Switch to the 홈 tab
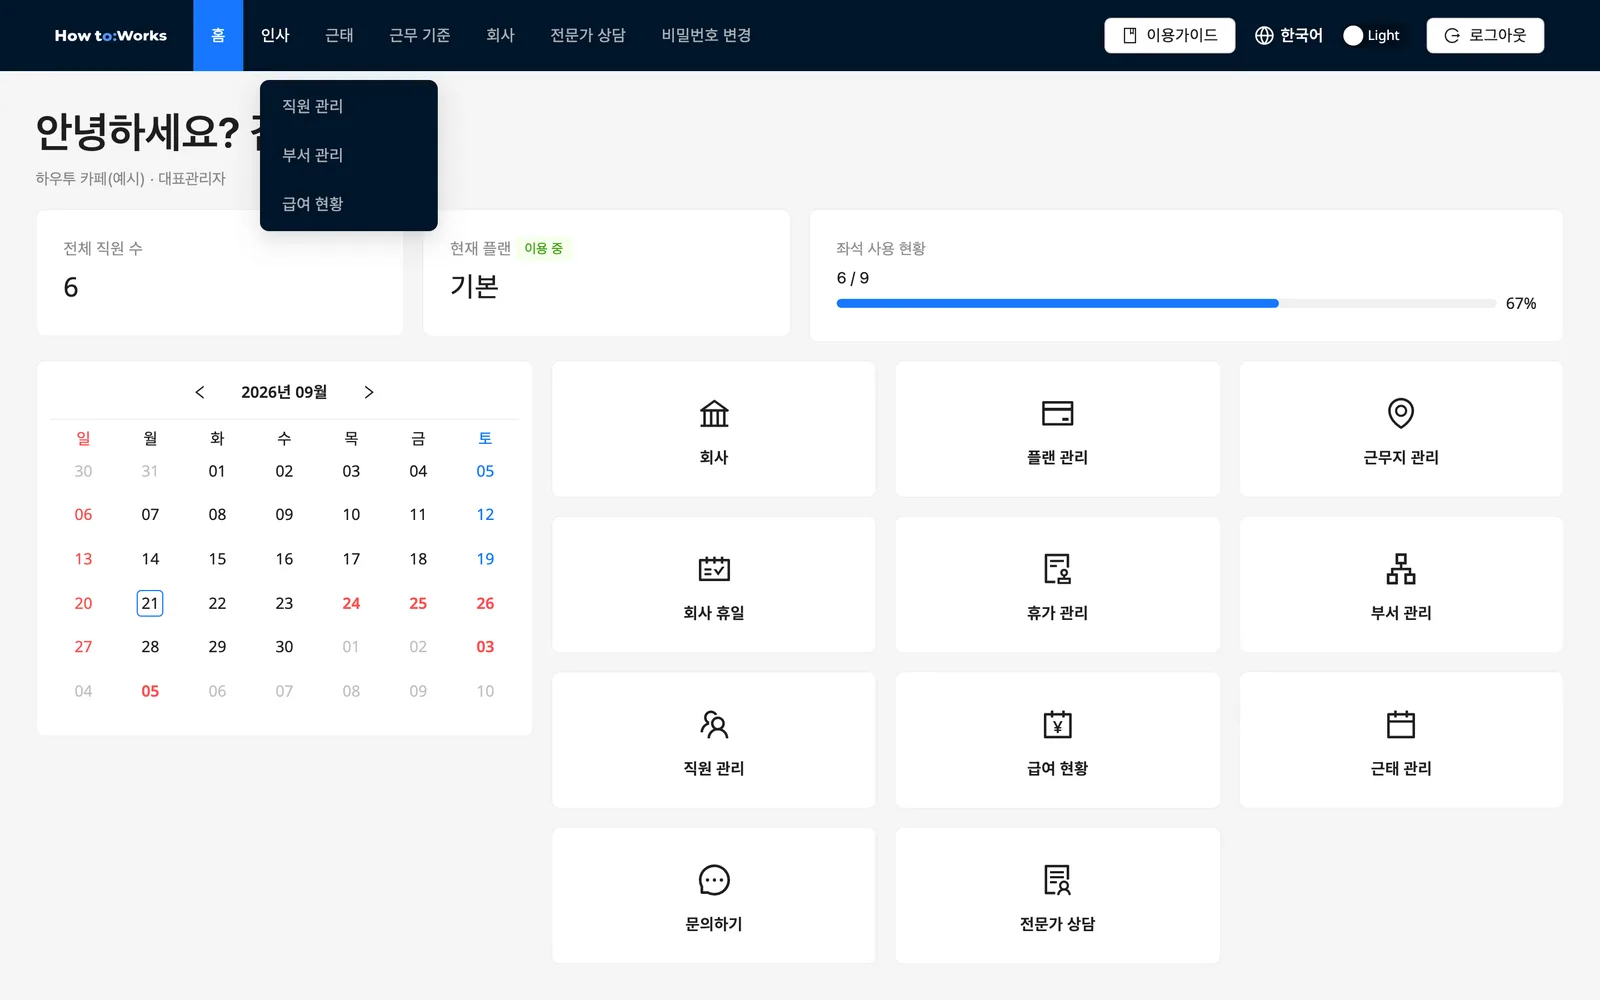This screenshot has height=1000, width=1600. [x=218, y=36]
